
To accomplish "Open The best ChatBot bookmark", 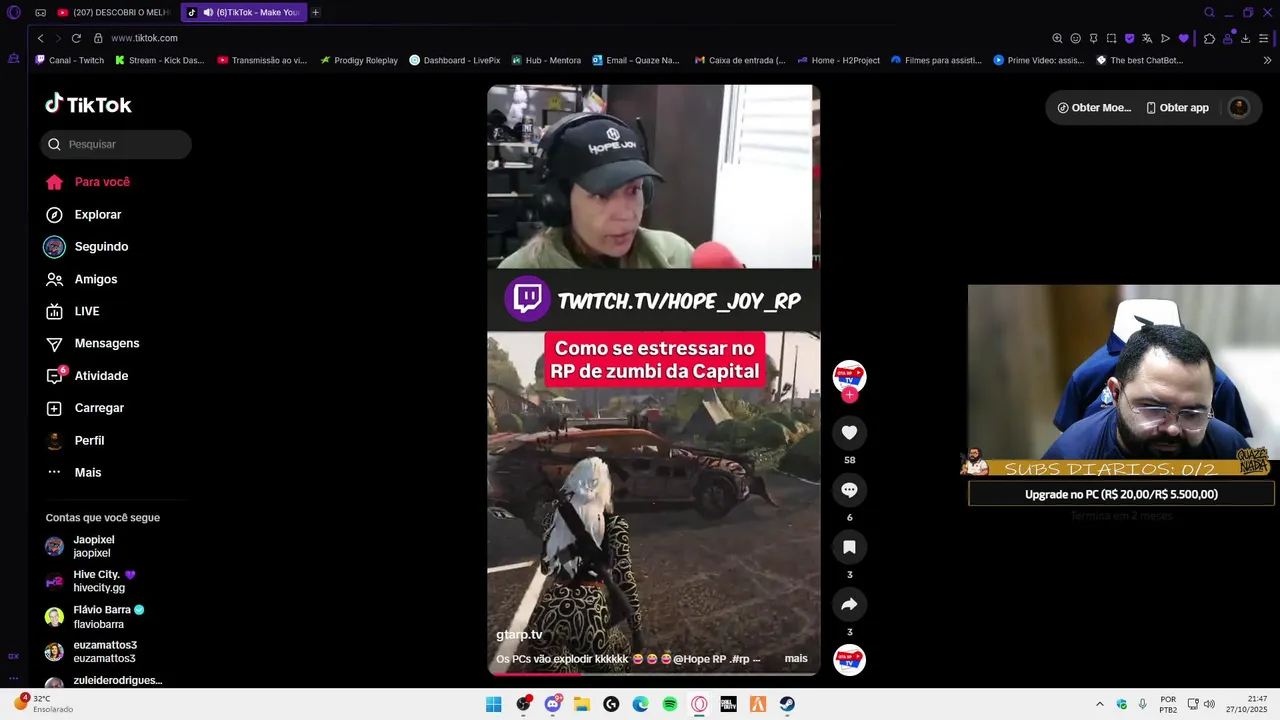I will (1139, 60).
